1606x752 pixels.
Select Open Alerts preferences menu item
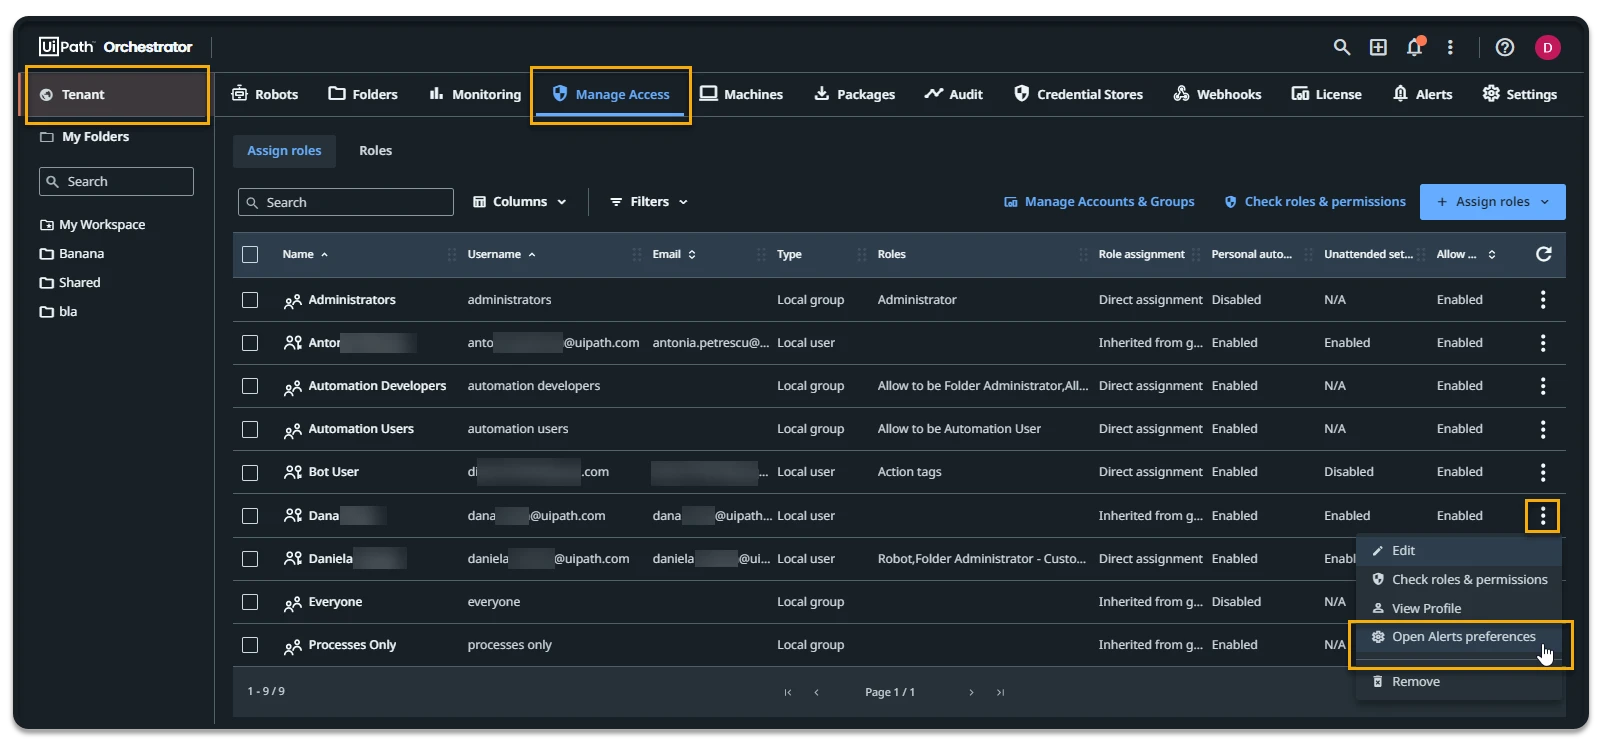pos(1459,637)
